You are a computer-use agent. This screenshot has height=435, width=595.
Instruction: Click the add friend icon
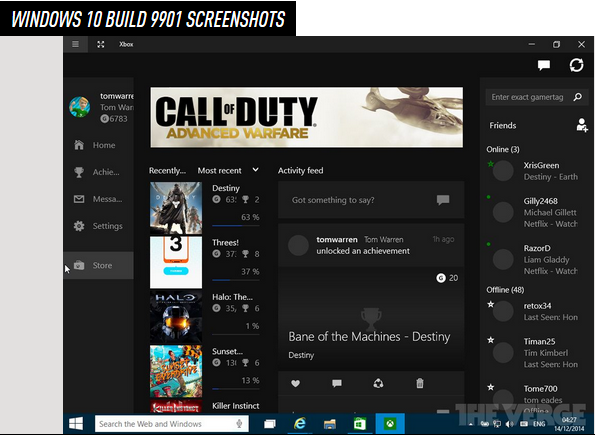[582, 125]
